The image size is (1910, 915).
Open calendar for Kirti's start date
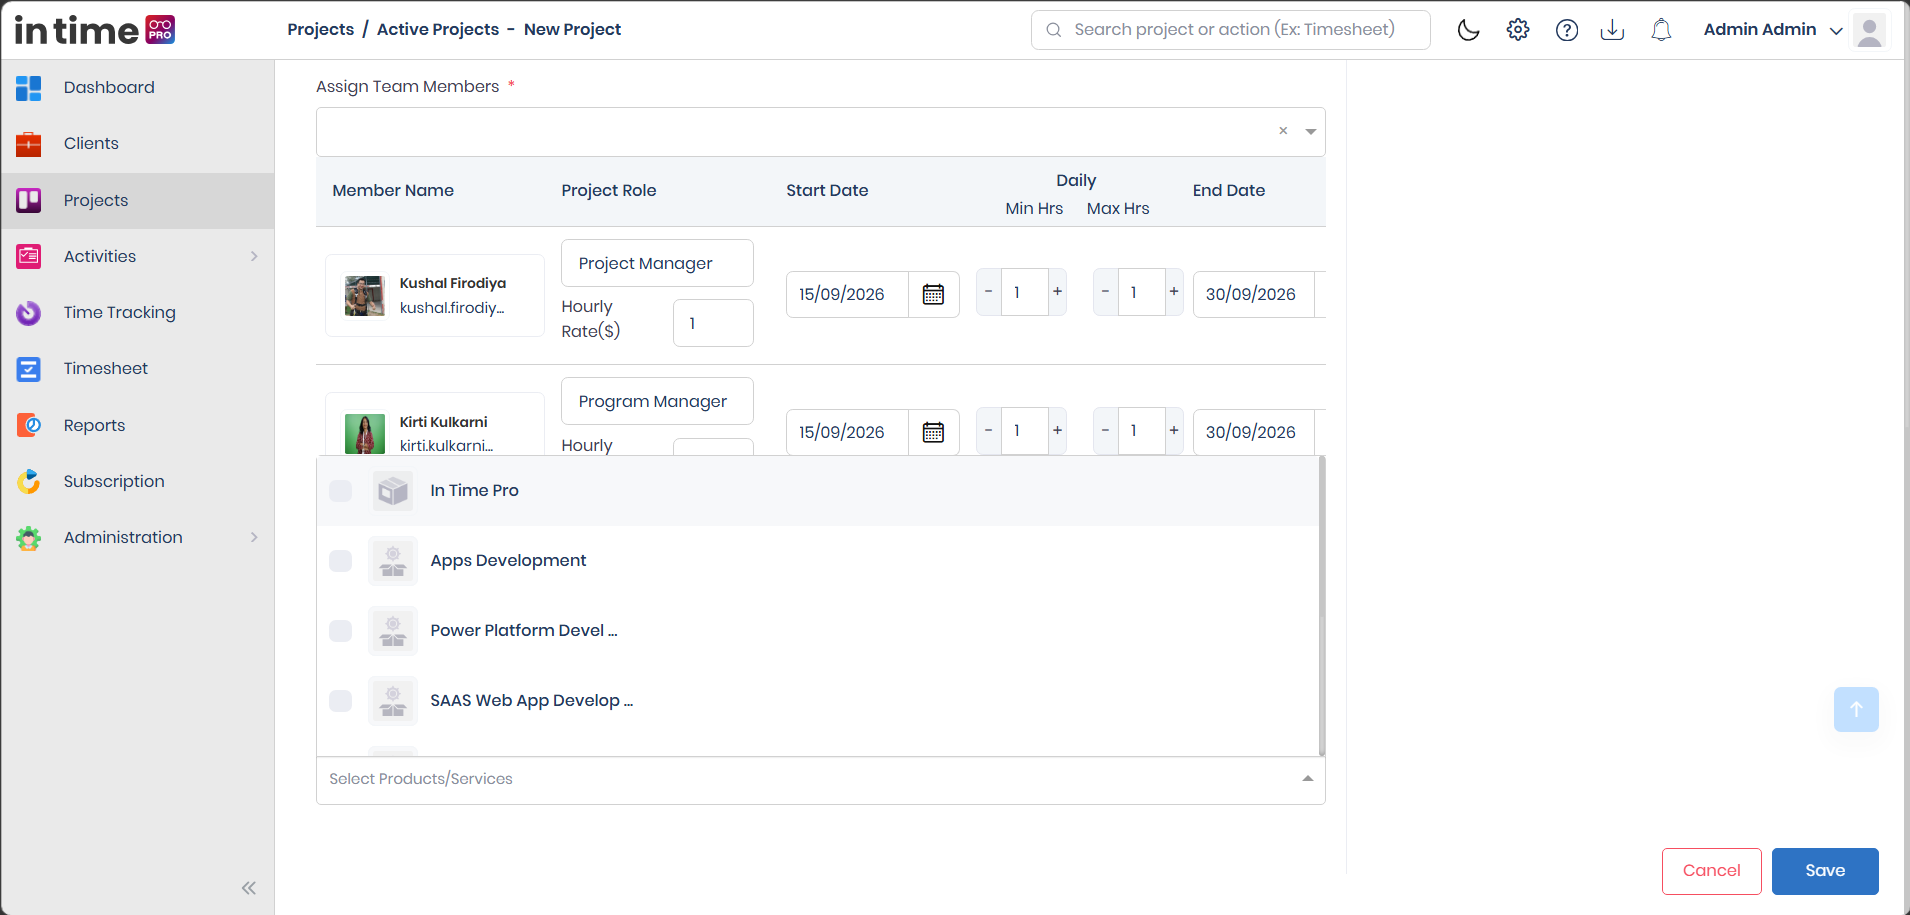933,432
